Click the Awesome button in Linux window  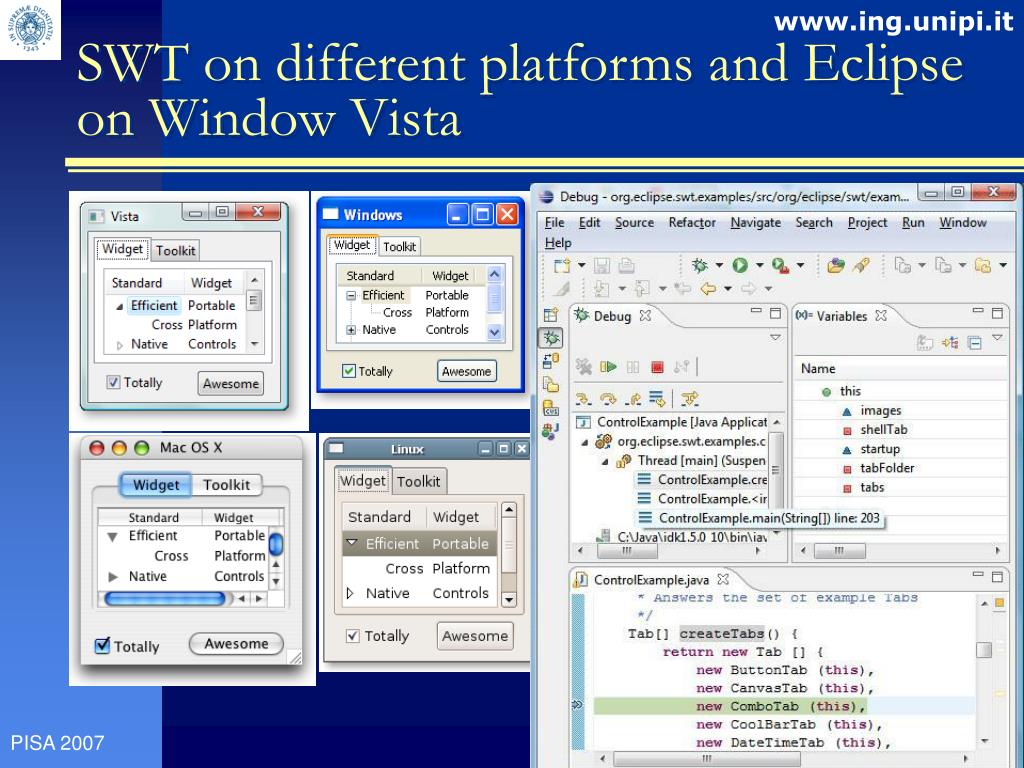point(475,635)
